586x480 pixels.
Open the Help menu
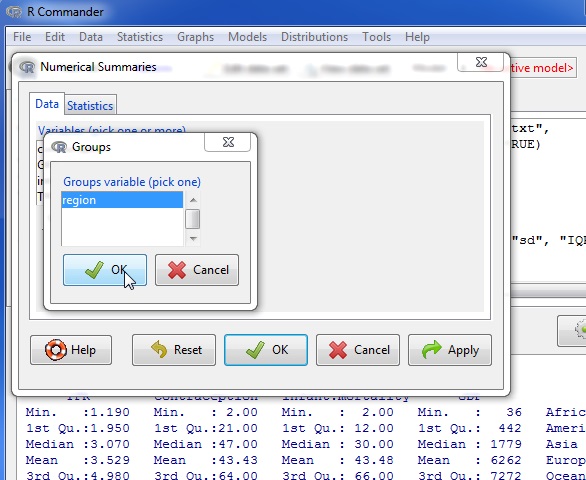tap(417, 37)
